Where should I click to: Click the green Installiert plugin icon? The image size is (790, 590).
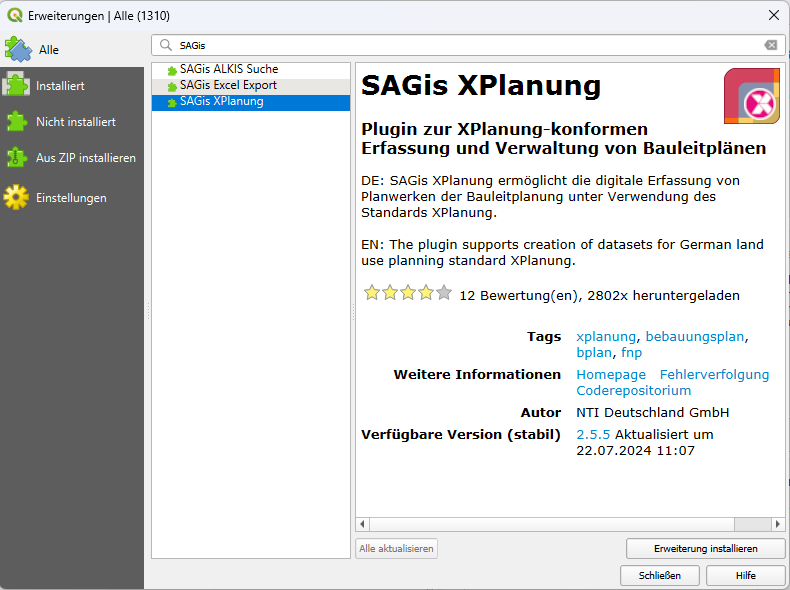tap(16, 84)
